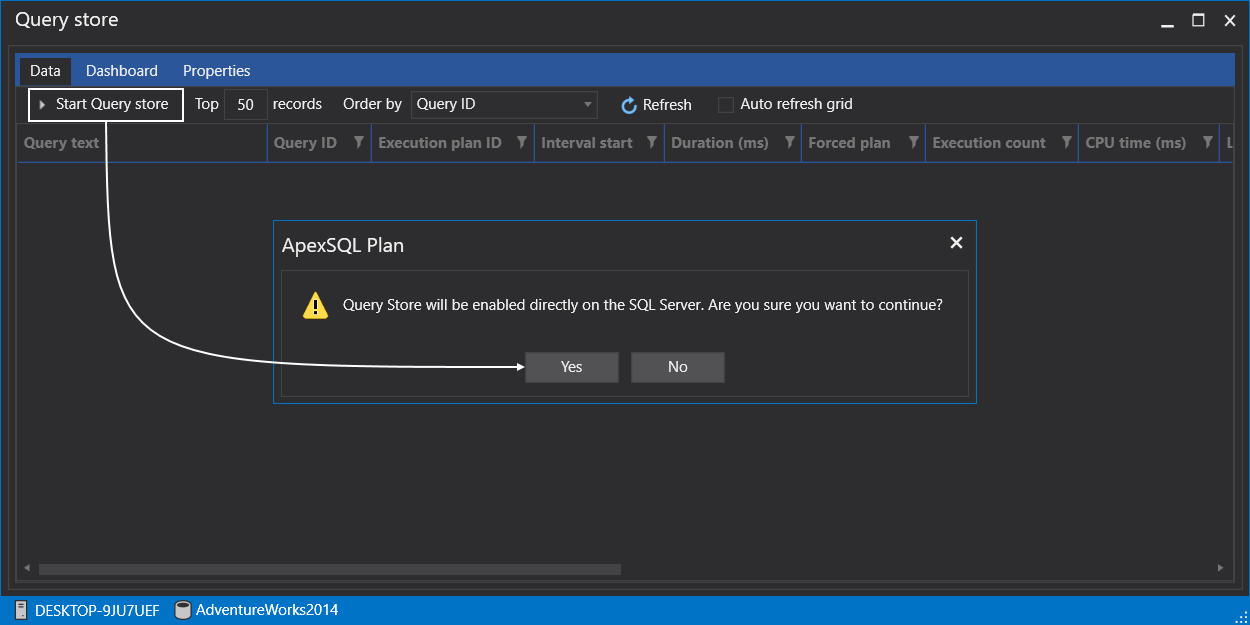Click Yes in ApexSQL Plan dialog
This screenshot has width=1250, height=625.
click(x=572, y=367)
